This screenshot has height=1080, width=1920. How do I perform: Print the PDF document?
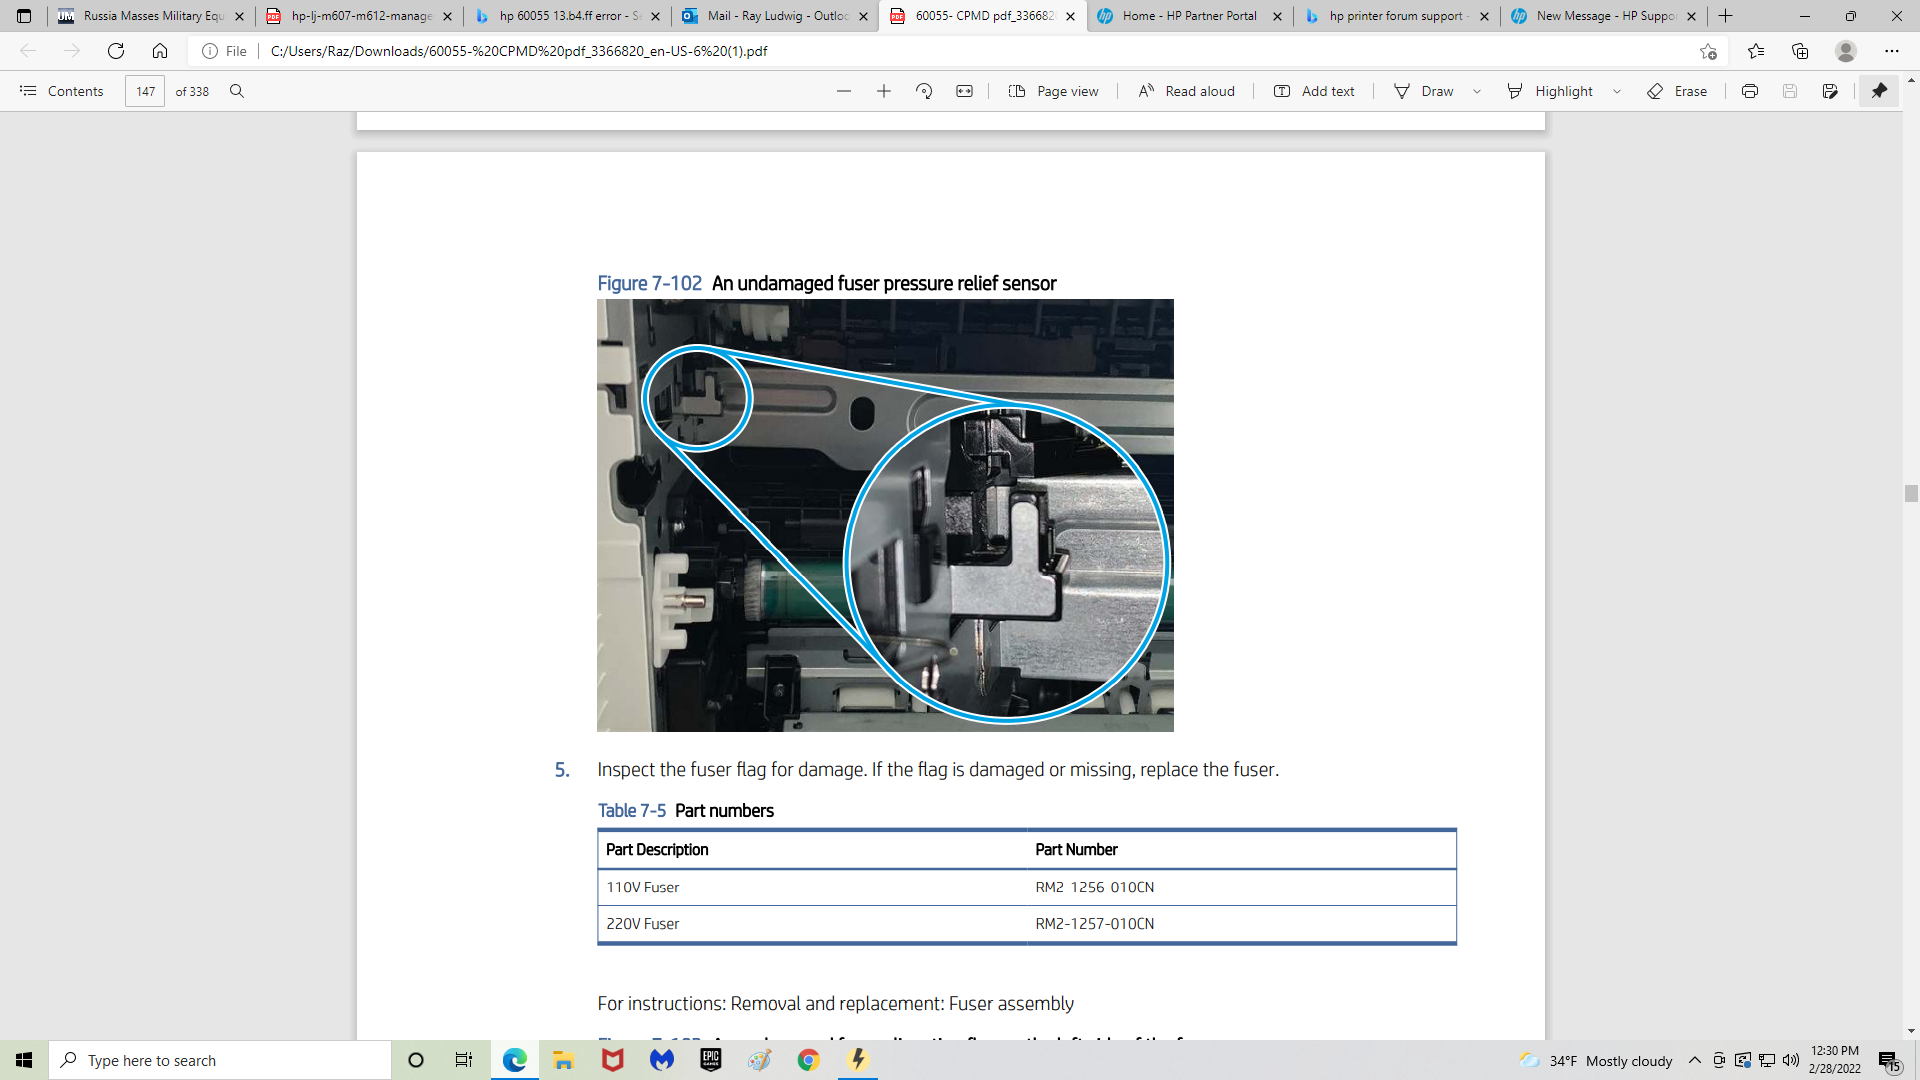click(x=1750, y=91)
